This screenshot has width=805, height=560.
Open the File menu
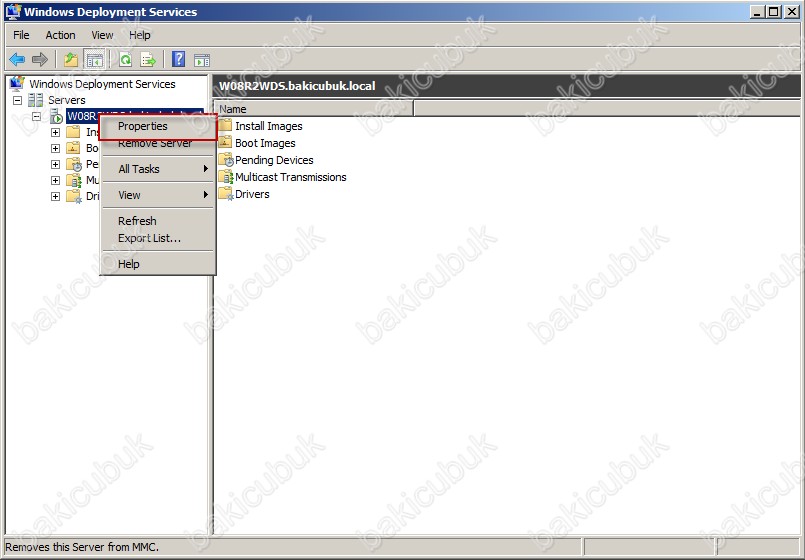pyautogui.click(x=21, y=35)
